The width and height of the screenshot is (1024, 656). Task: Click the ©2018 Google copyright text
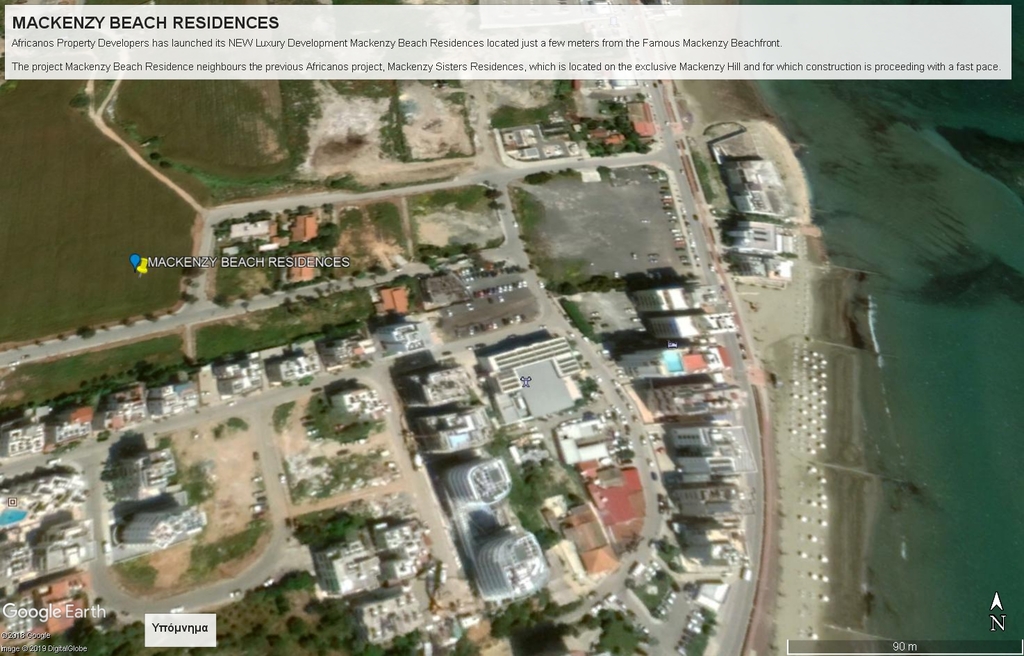point(25,636)
